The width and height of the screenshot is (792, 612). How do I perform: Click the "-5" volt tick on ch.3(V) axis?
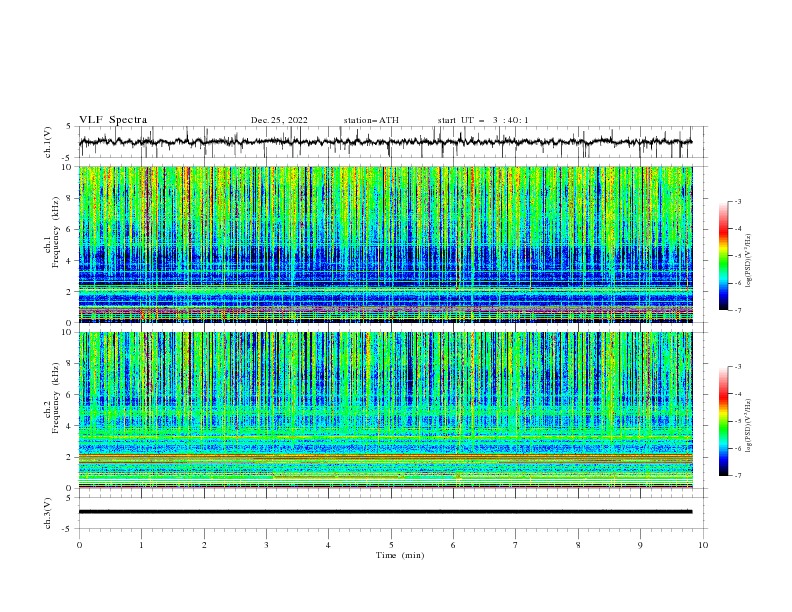coord(68,529)
